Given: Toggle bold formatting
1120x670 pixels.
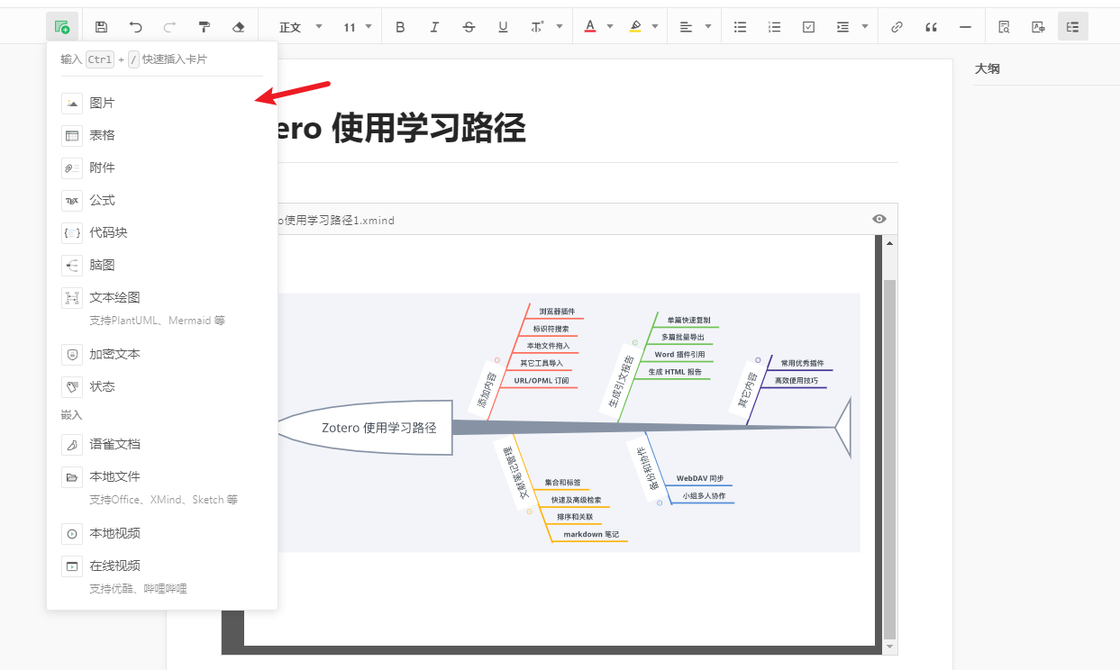Looking at the screenshot, I should (400, 27).
